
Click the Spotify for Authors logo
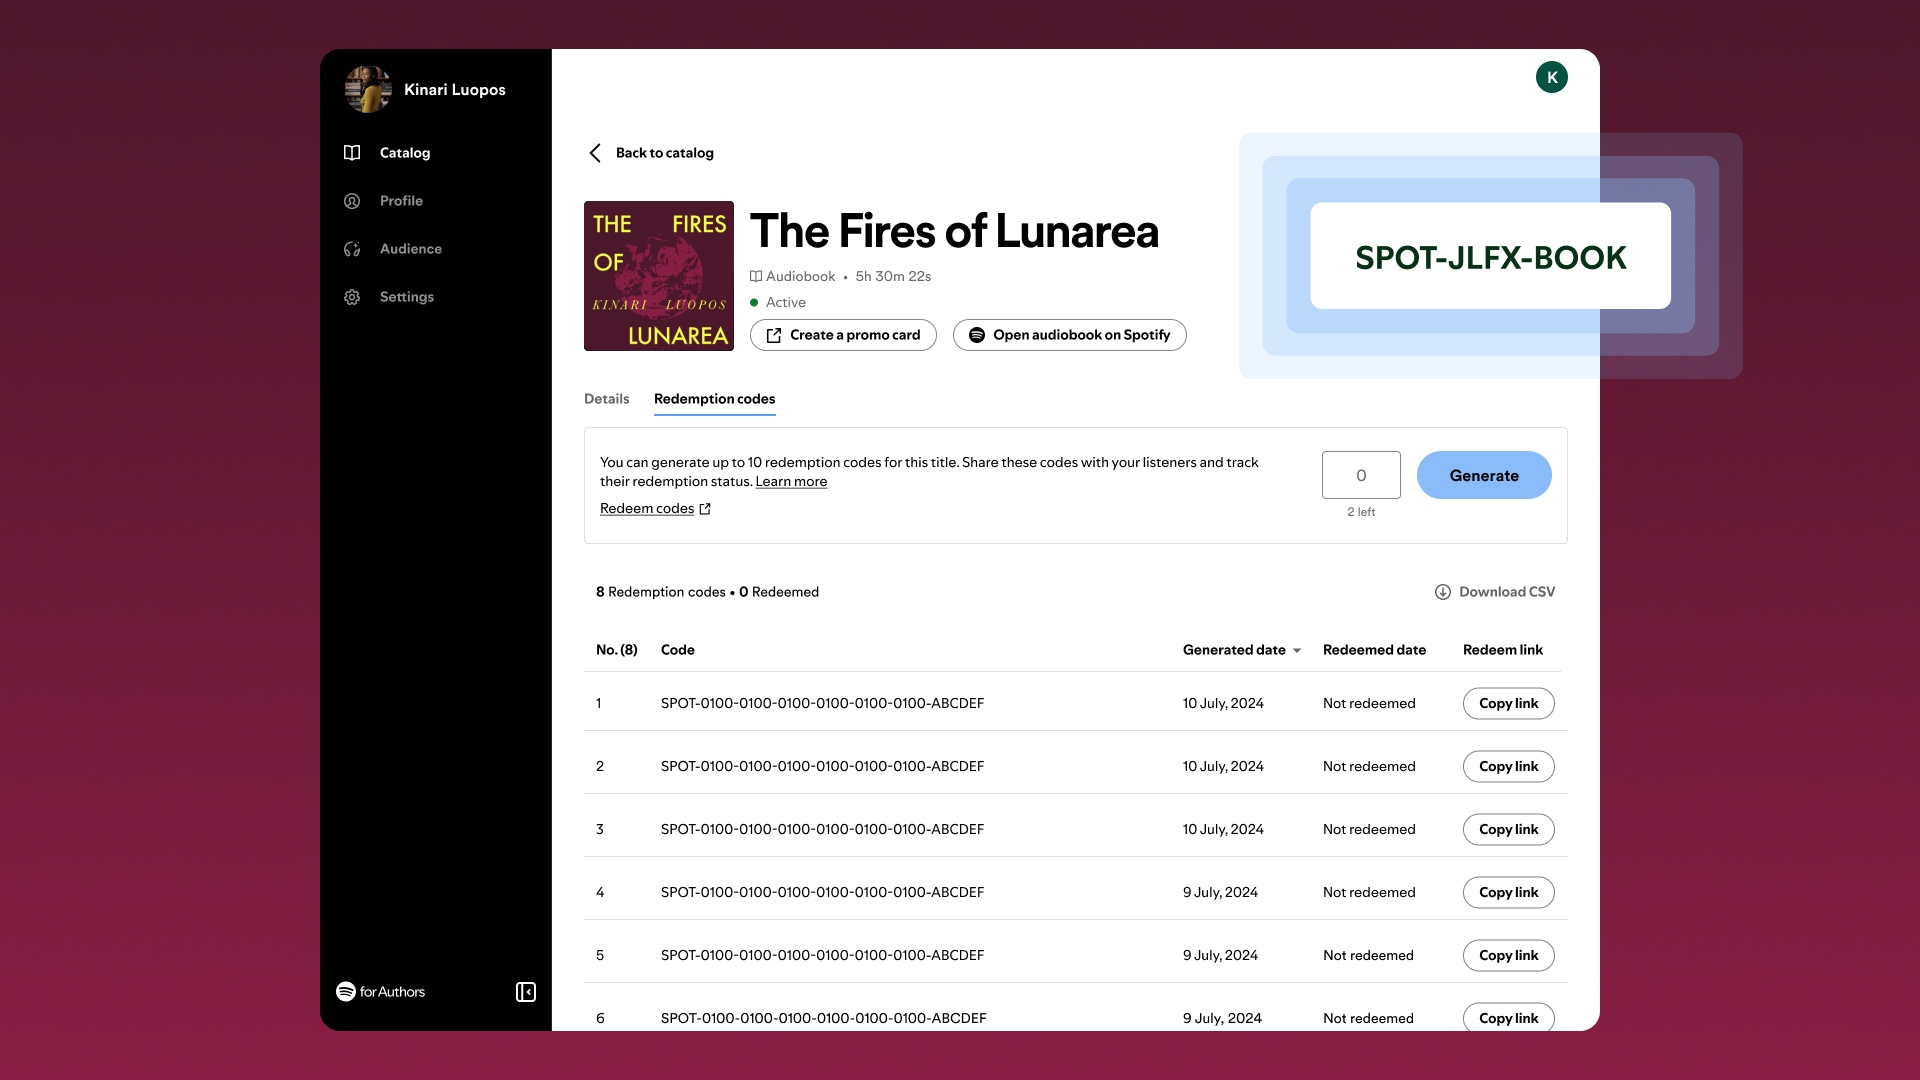pos(380,992)
